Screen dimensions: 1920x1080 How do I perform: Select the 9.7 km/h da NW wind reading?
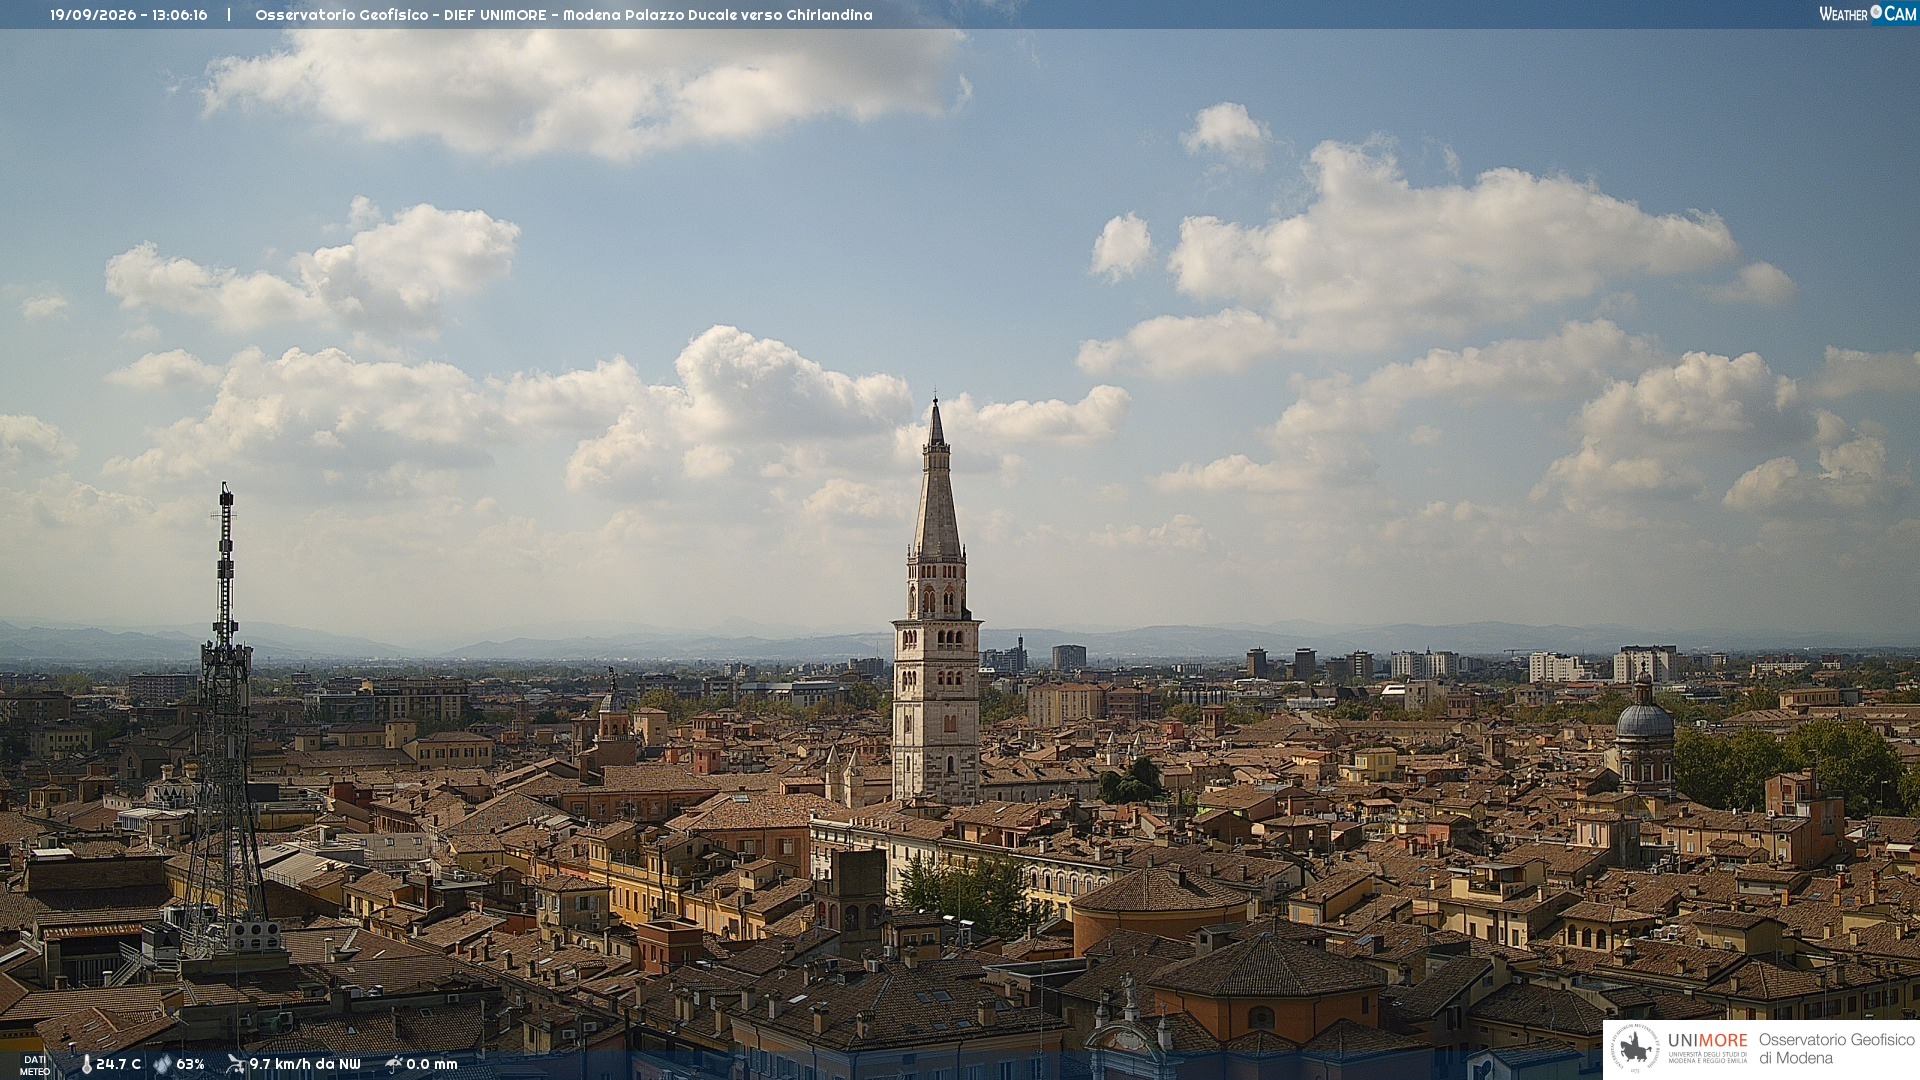[305, 1065]
